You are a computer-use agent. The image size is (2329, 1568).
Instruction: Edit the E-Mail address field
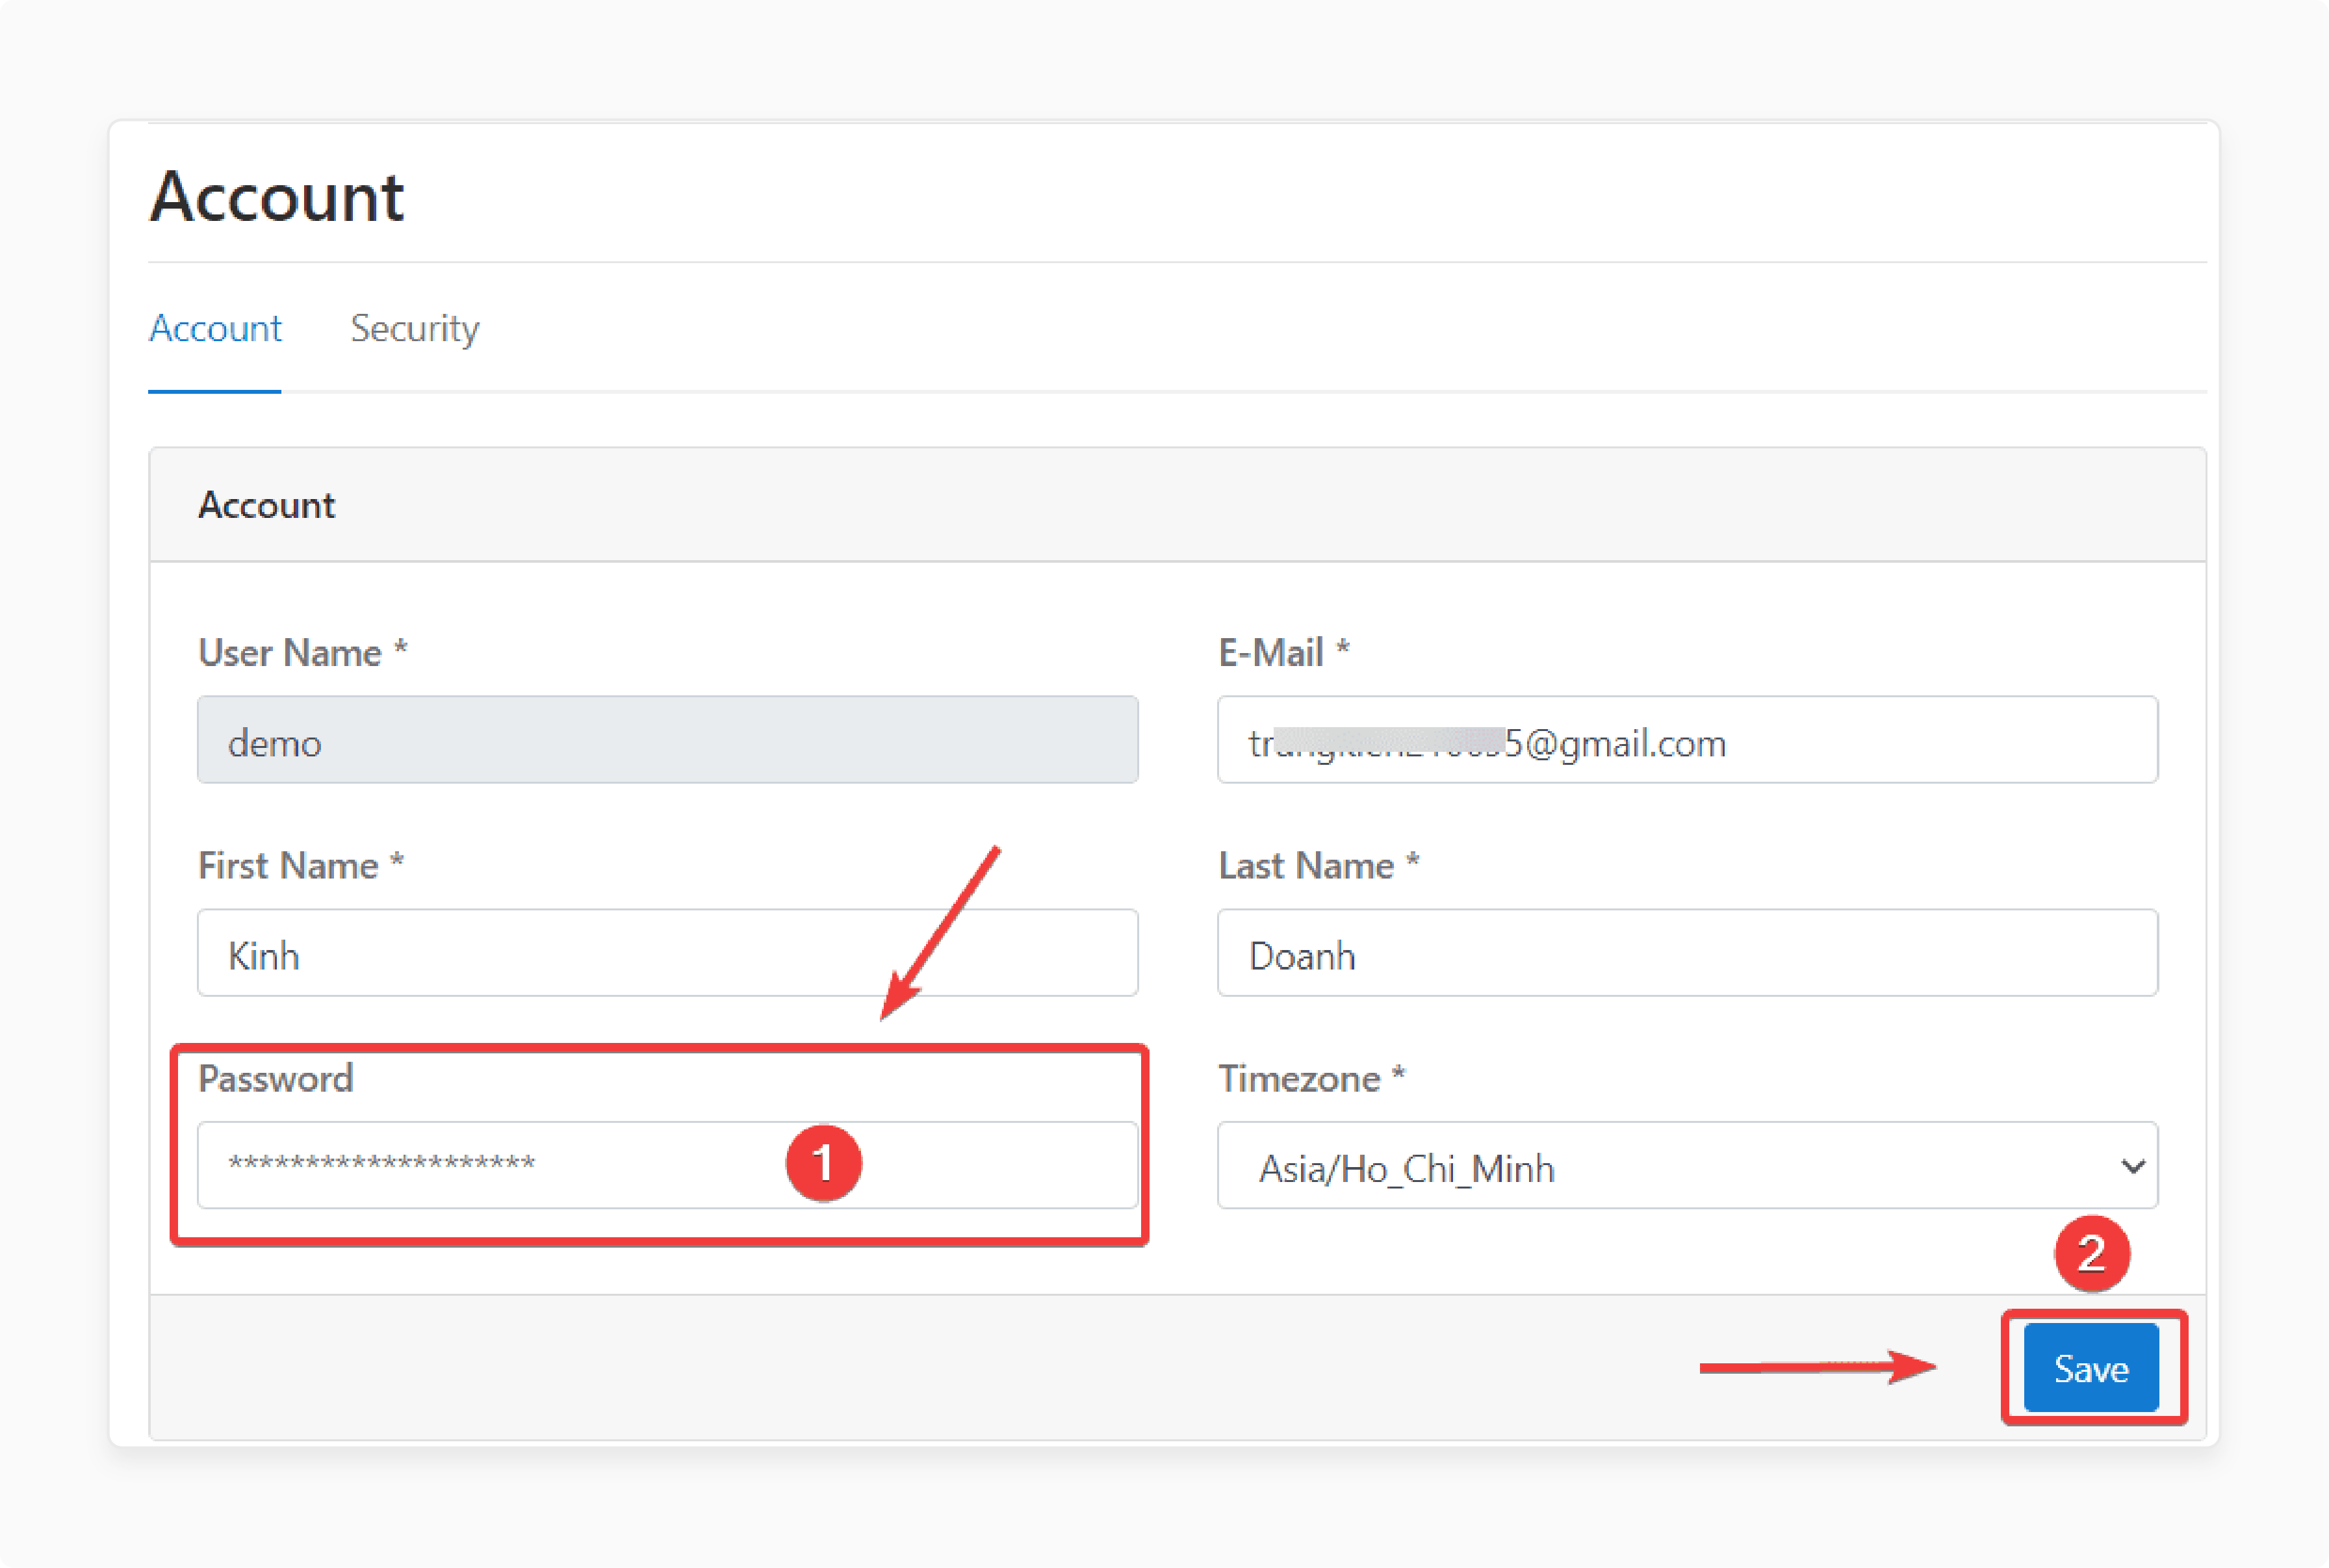click(x=1687, y=740)
